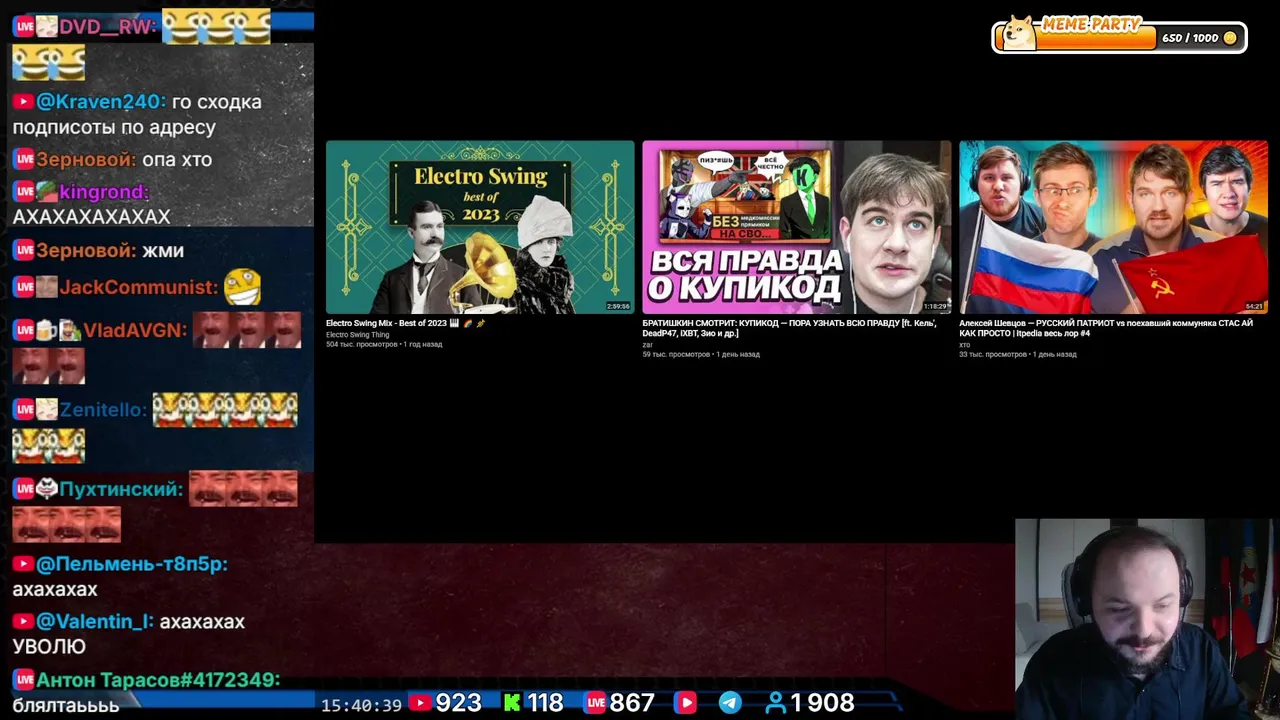This screenshot has width=1280, height=720.
Task: Click the Meme Party progress bar
Action: pos(1119,37)
